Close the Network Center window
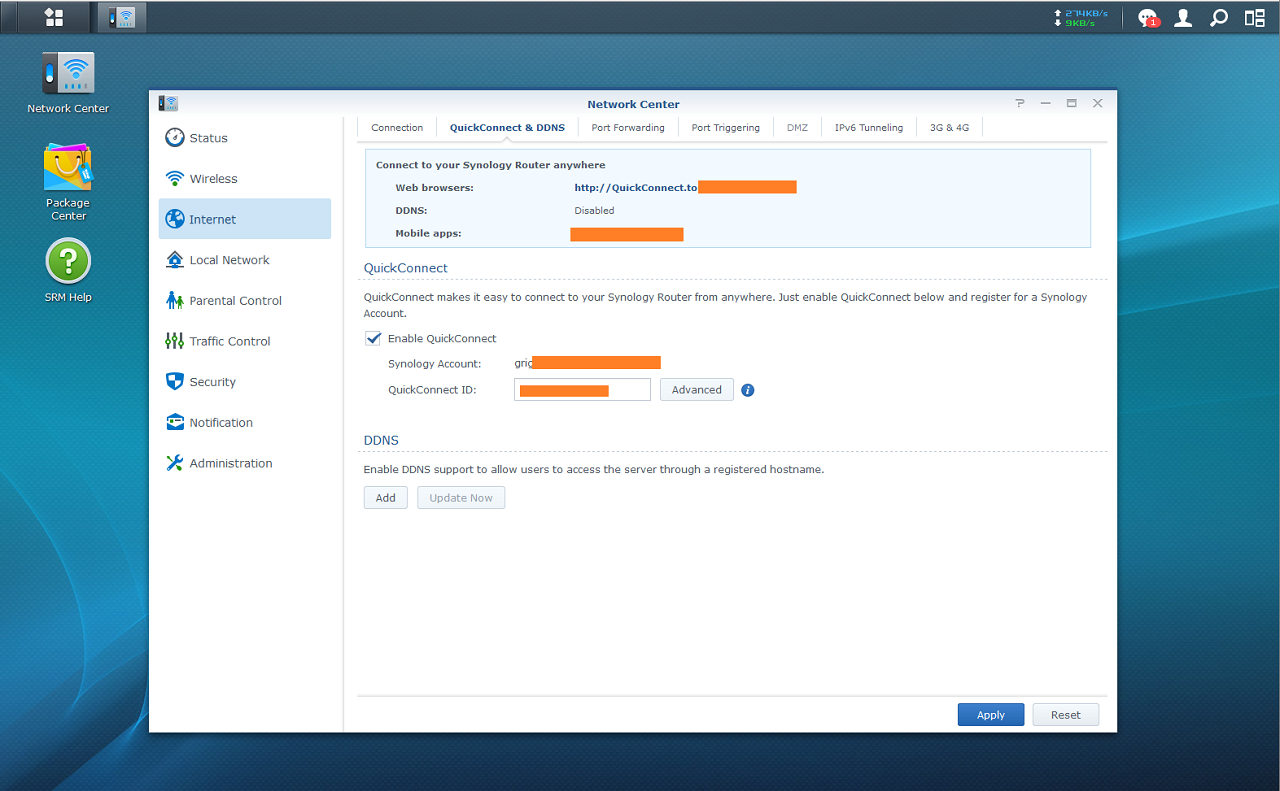Image resolution: width=1280 pixels, height=791 pixels. pyautogui.click(x=1098, y=103)
